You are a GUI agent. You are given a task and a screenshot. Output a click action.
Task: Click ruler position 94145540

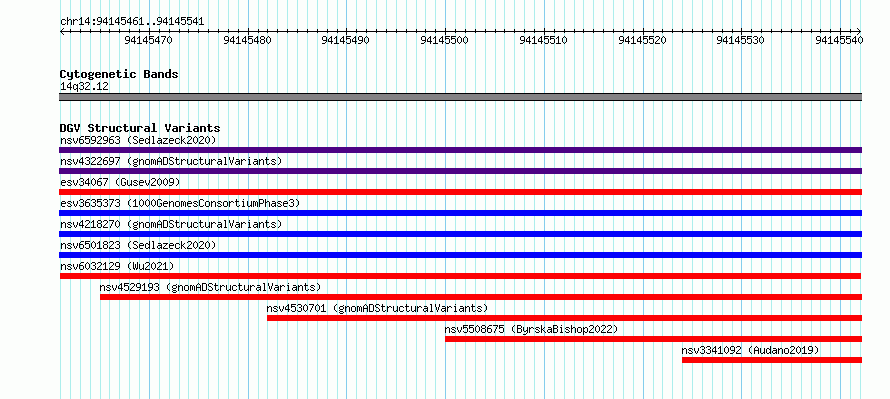pos(839,40)
